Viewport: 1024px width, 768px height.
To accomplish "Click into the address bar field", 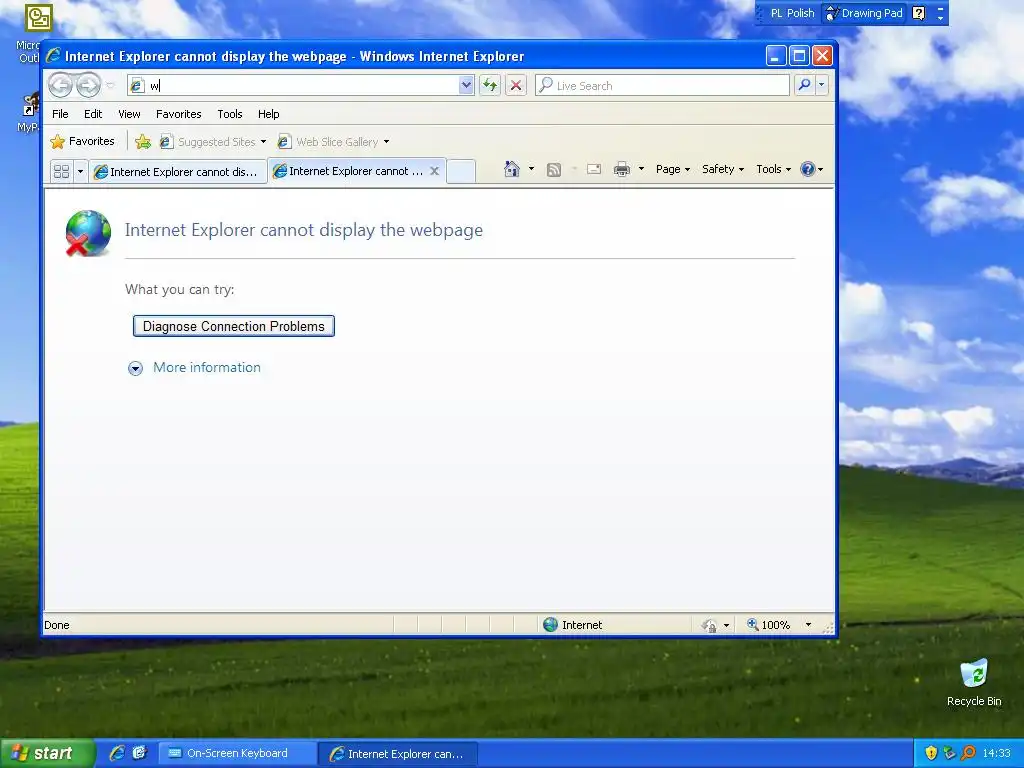I will point(301,85).
